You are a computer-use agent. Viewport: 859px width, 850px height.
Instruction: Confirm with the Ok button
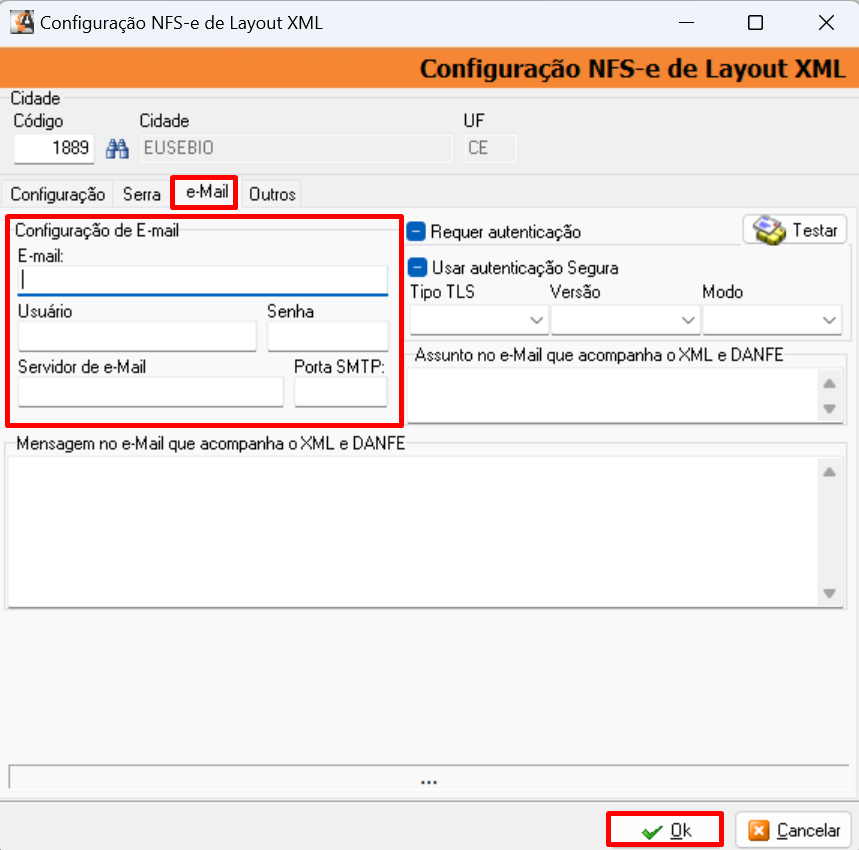point(665,830)
